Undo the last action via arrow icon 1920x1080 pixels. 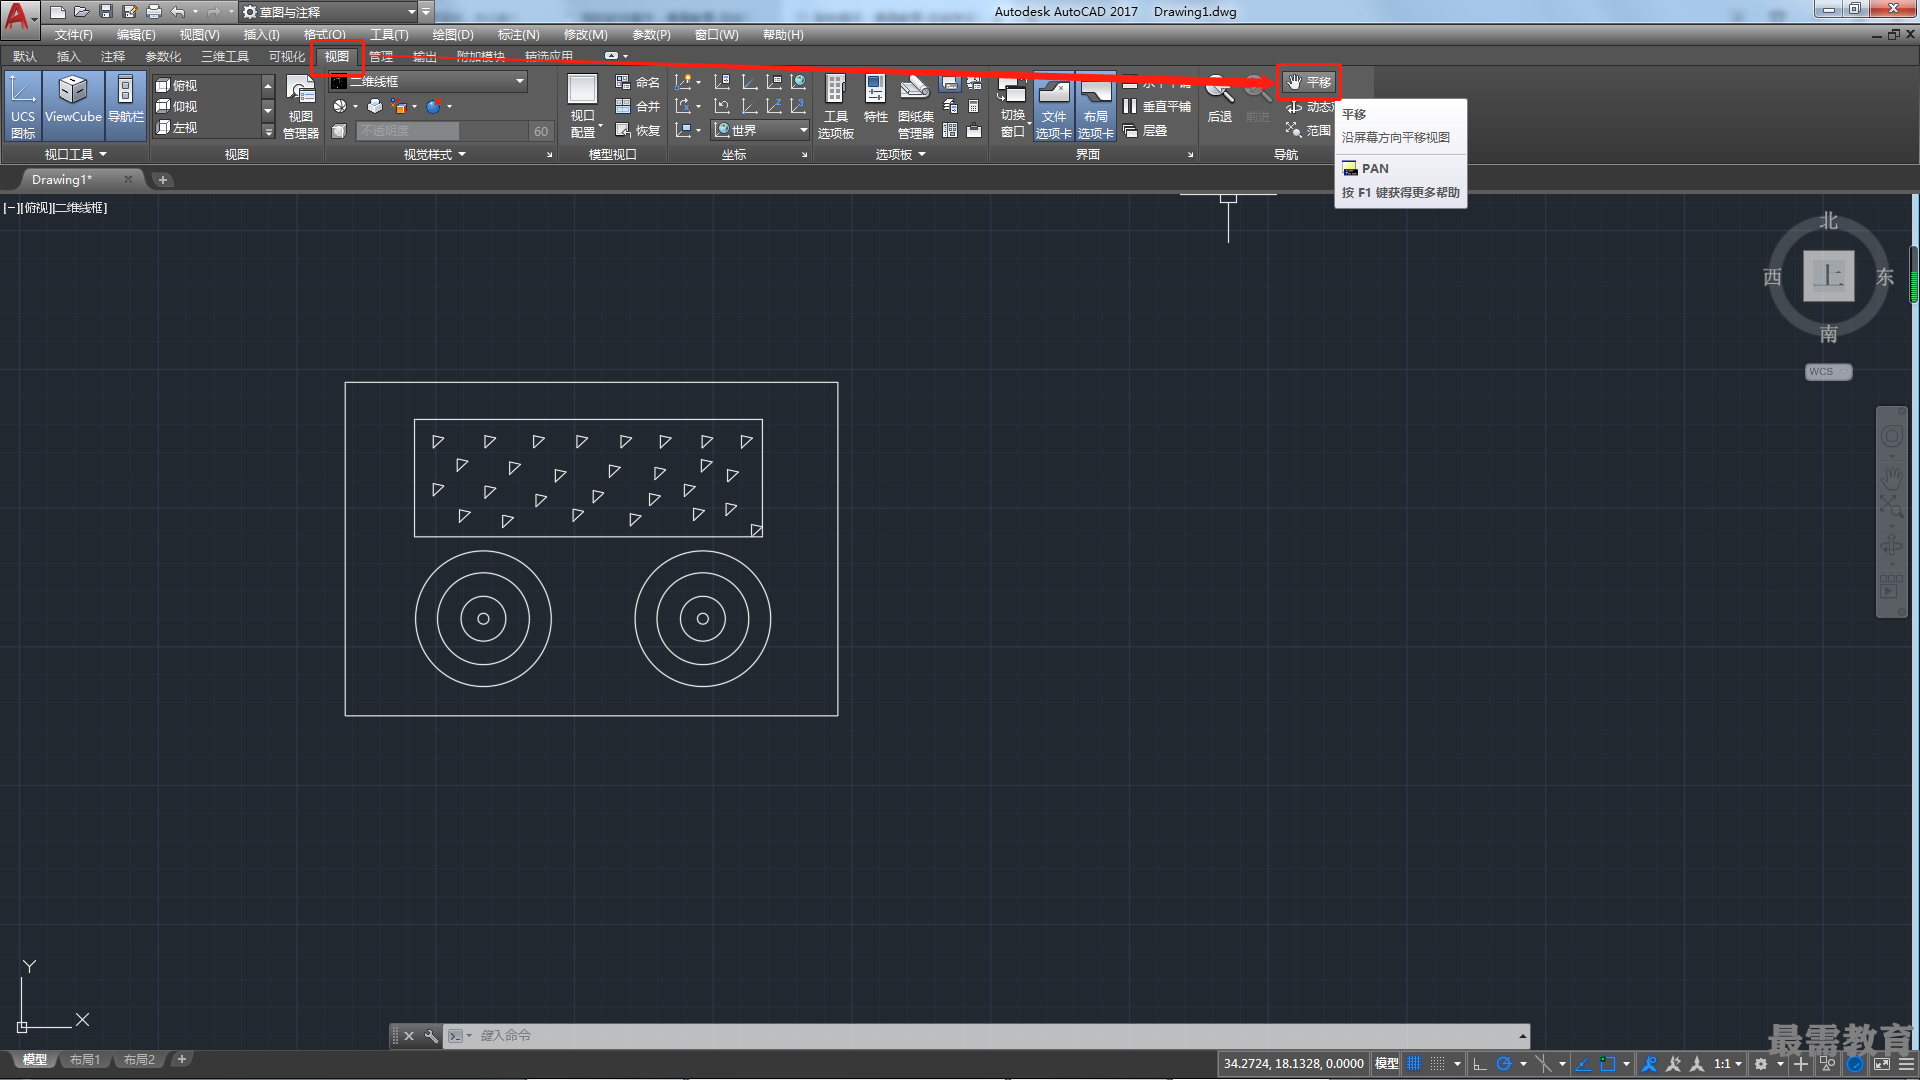point(178,12)
